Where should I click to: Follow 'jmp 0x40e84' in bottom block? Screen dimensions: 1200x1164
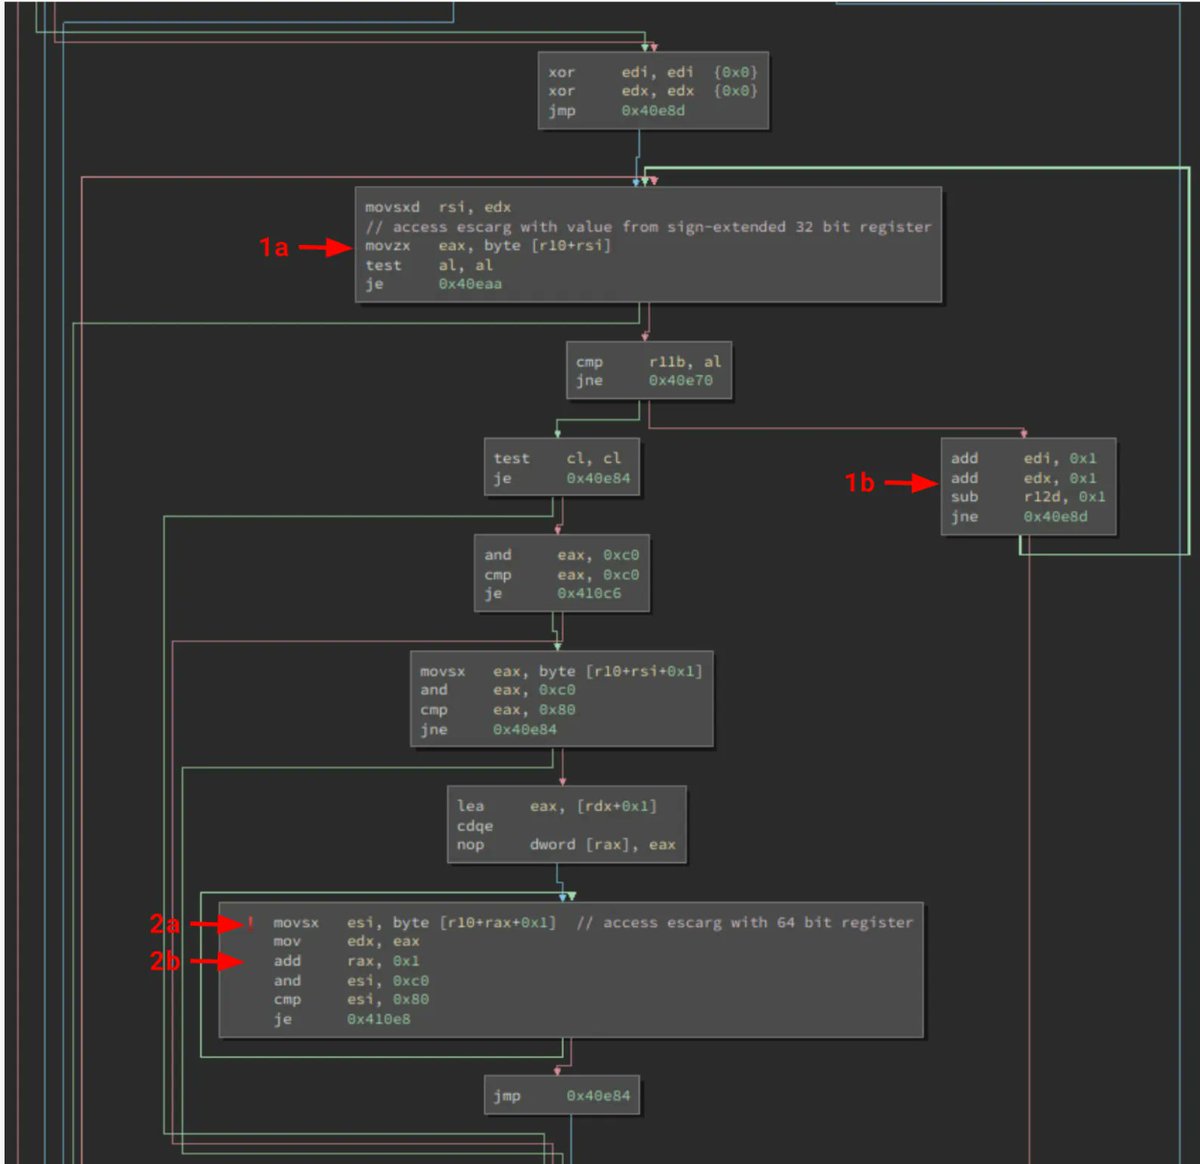pos(562,1096)
